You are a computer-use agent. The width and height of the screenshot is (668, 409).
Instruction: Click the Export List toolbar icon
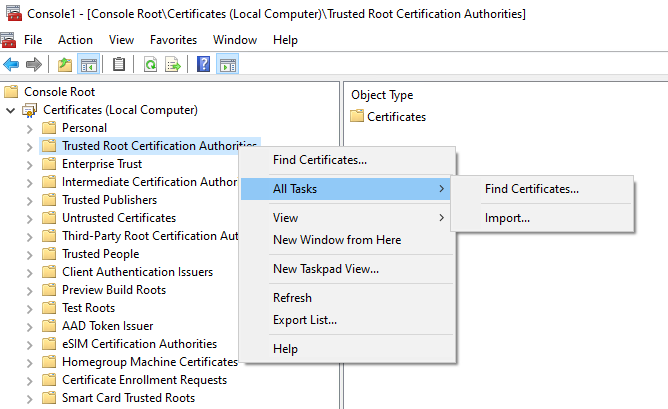[x=172, y=65]
